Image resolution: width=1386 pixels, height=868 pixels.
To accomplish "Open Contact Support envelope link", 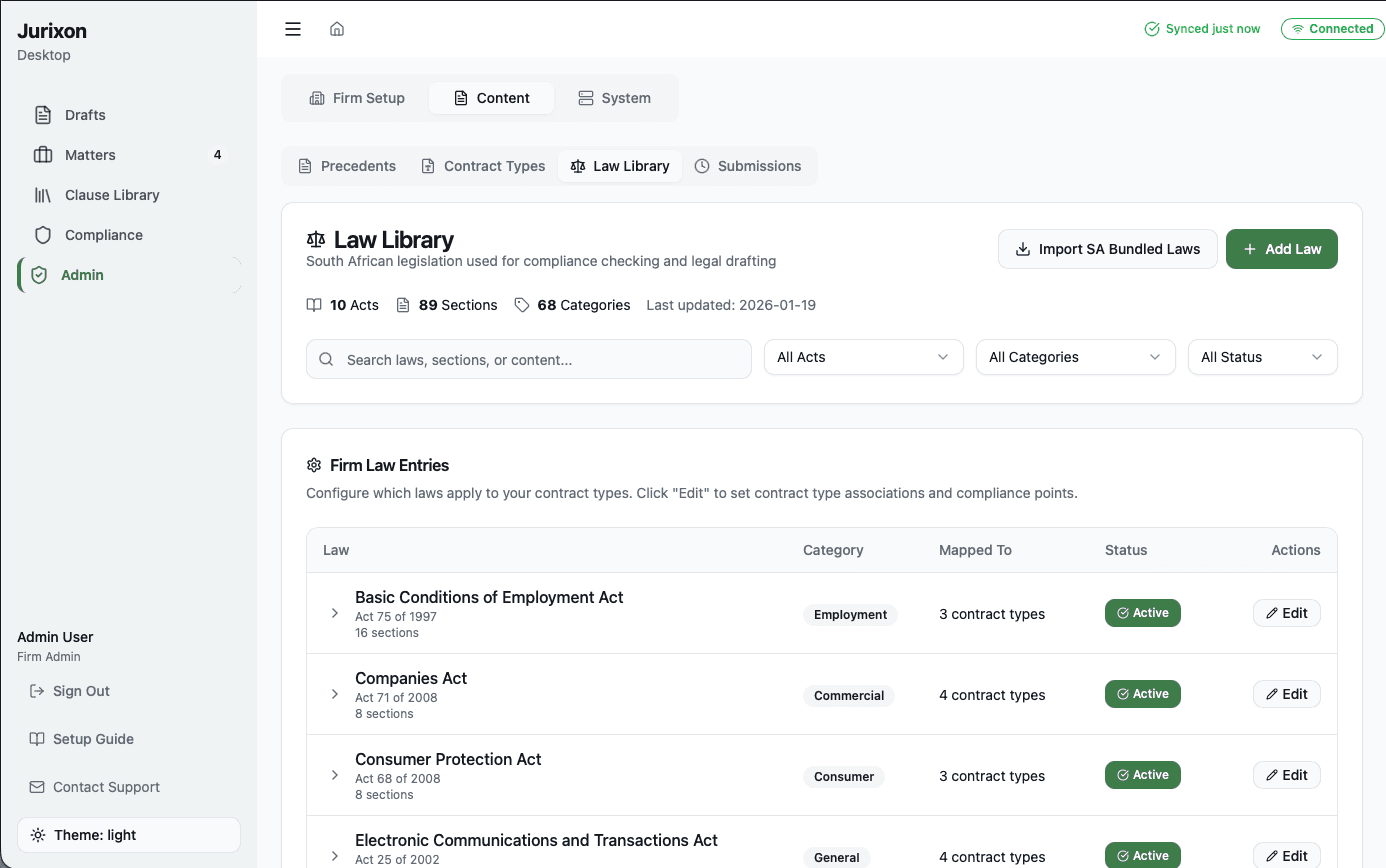I will tap(37, 787).
